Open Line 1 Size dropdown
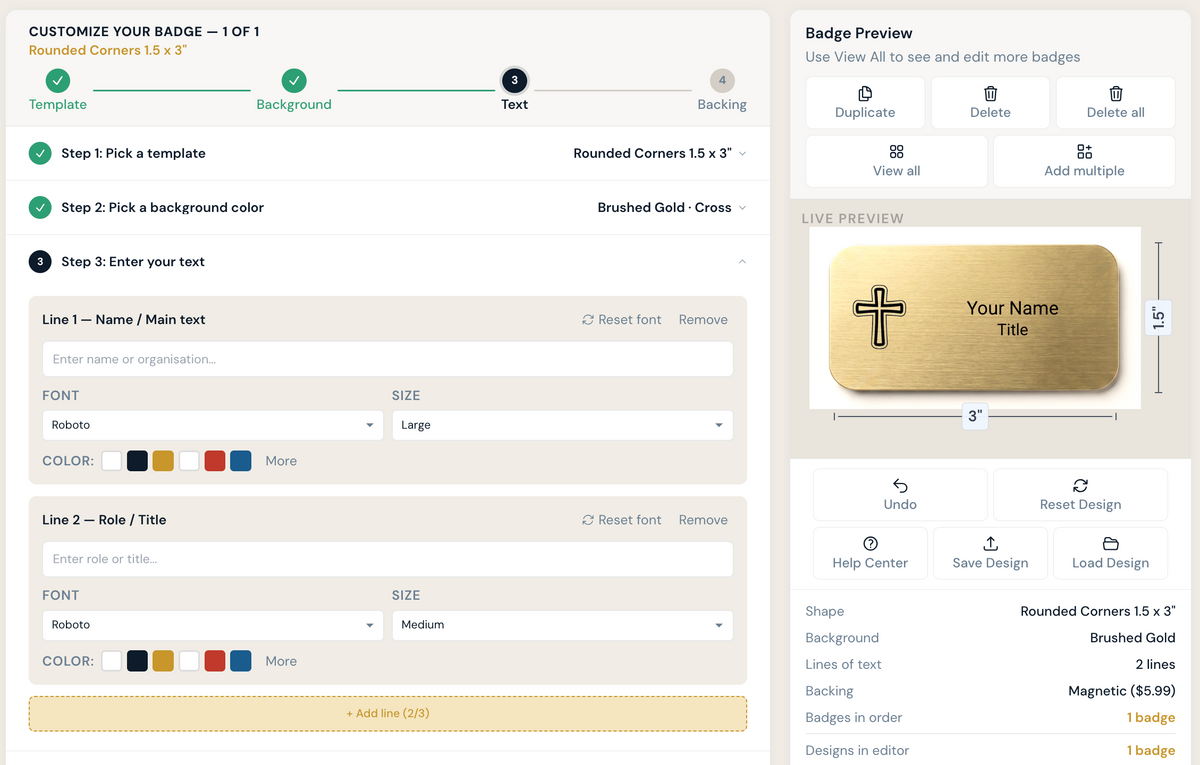 pos(562,425)
